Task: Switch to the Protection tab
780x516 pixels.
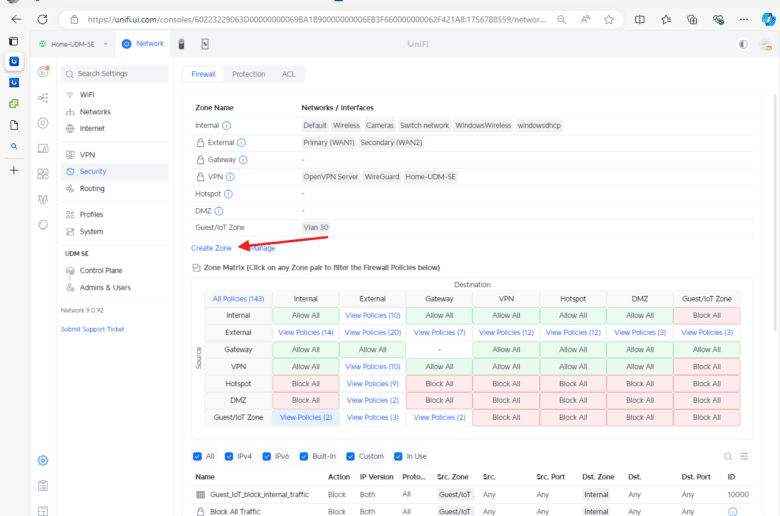Action: pyautogui.click(x=248, y=74)
